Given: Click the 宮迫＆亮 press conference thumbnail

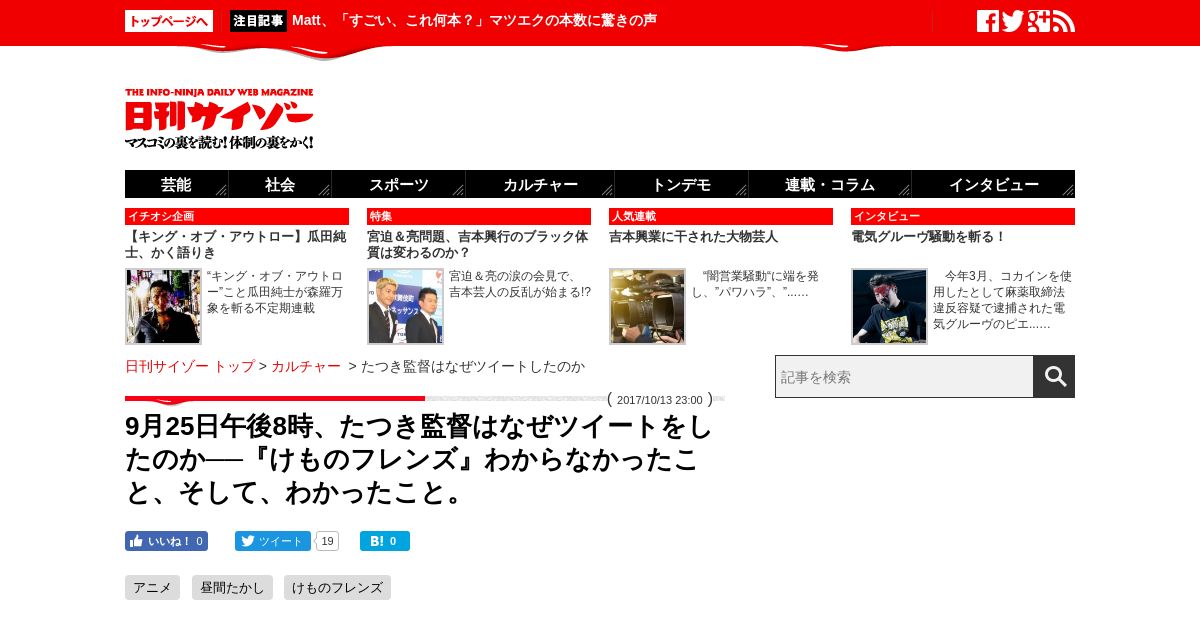Looking at the screenshot, I should coord(405,306).
